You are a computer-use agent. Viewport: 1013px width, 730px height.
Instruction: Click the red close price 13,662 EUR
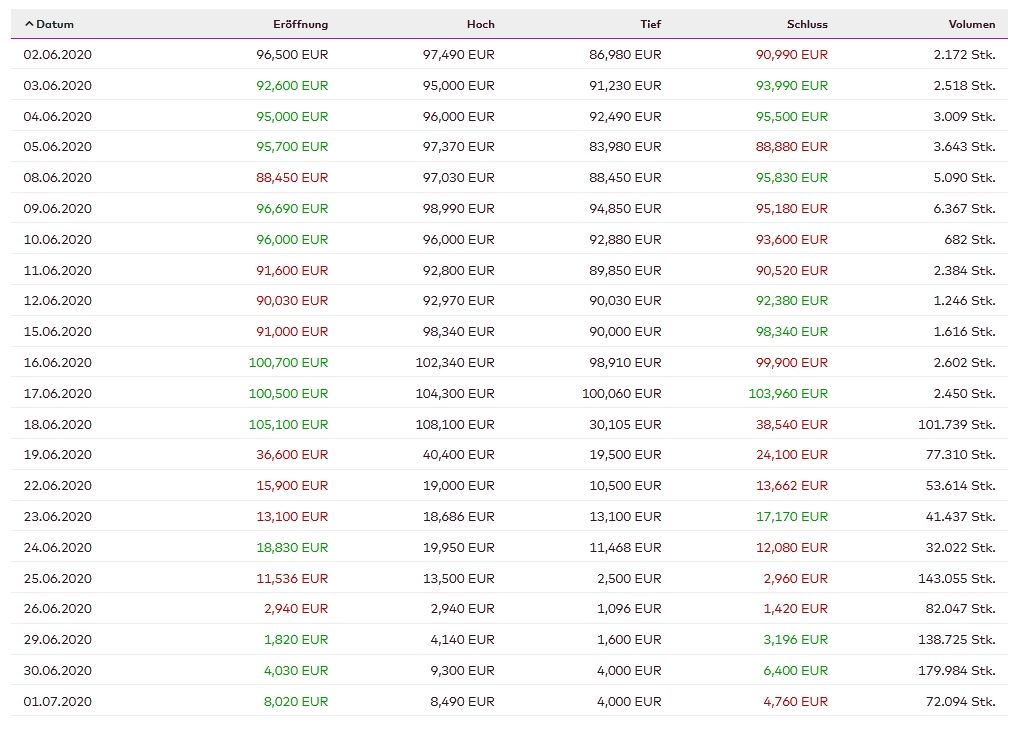click(x=792, y=485)
